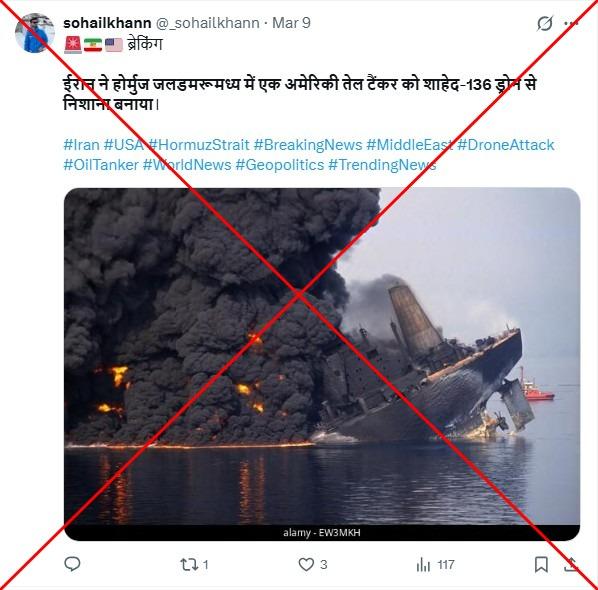Bookmark this post
Screen dimensions: 598x590
pyautogui.click(x=541, y=564)
